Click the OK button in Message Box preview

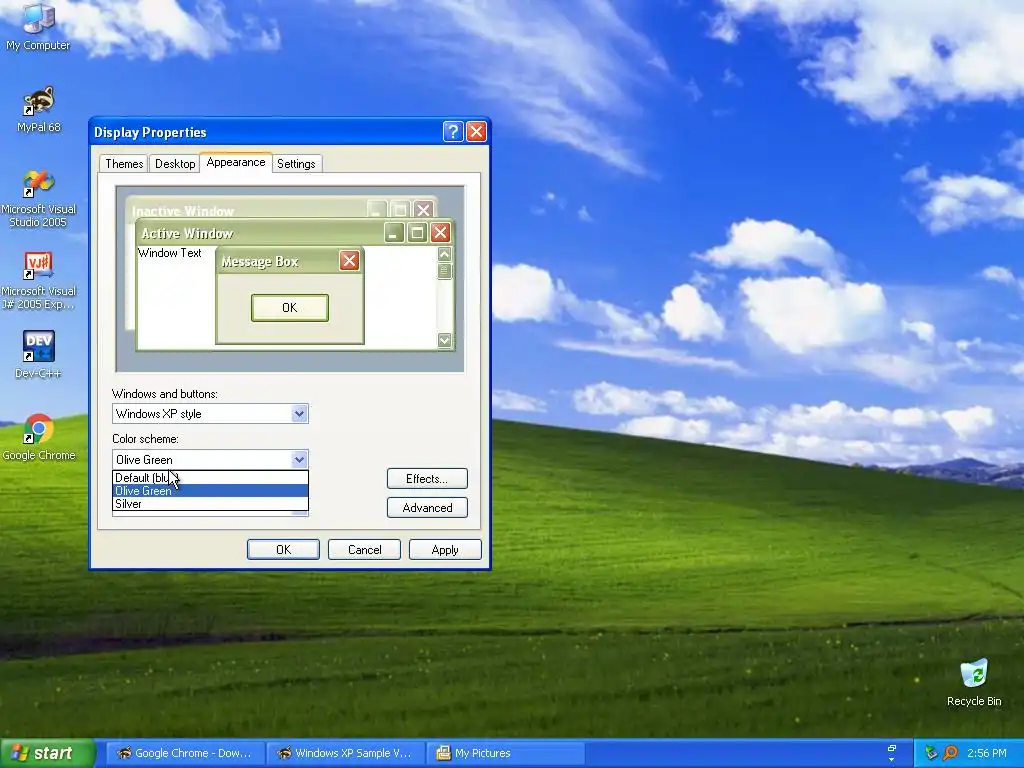(290, 308)
